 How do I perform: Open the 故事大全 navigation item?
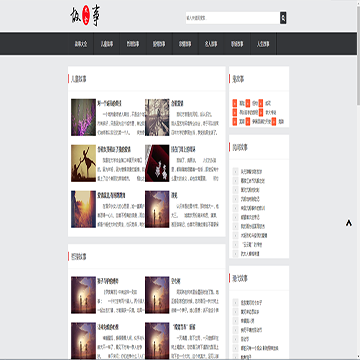pyautogui.click(x=80, y=44)
